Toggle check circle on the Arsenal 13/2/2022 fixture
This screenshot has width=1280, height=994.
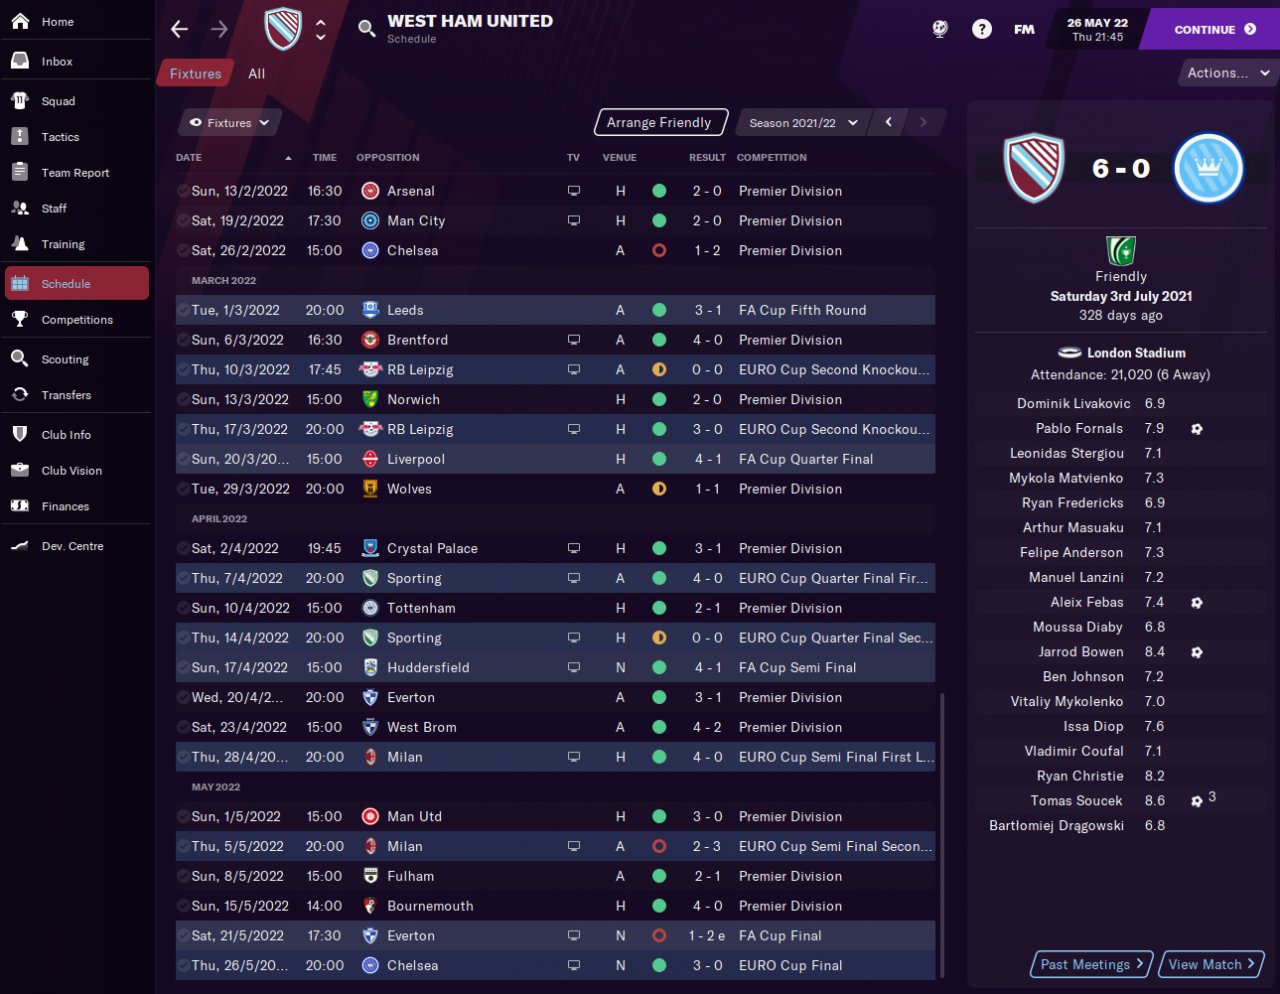coord(183,191)
